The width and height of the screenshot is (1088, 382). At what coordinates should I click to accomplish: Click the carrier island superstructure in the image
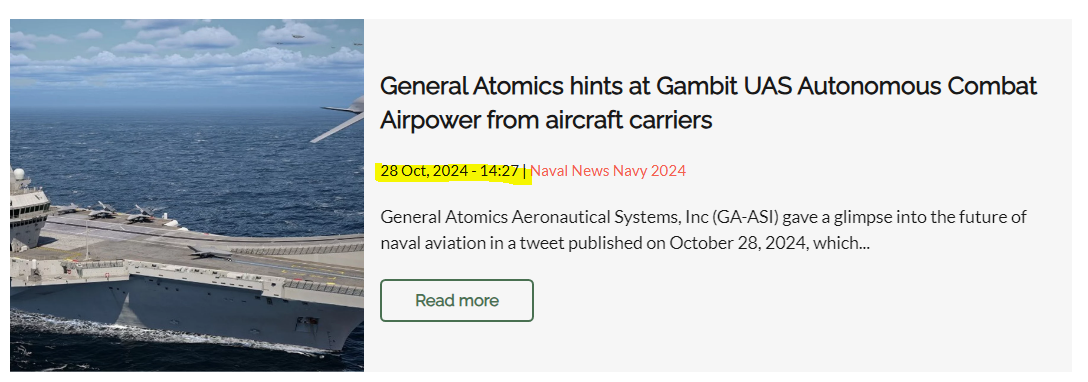tap(28, 208)
